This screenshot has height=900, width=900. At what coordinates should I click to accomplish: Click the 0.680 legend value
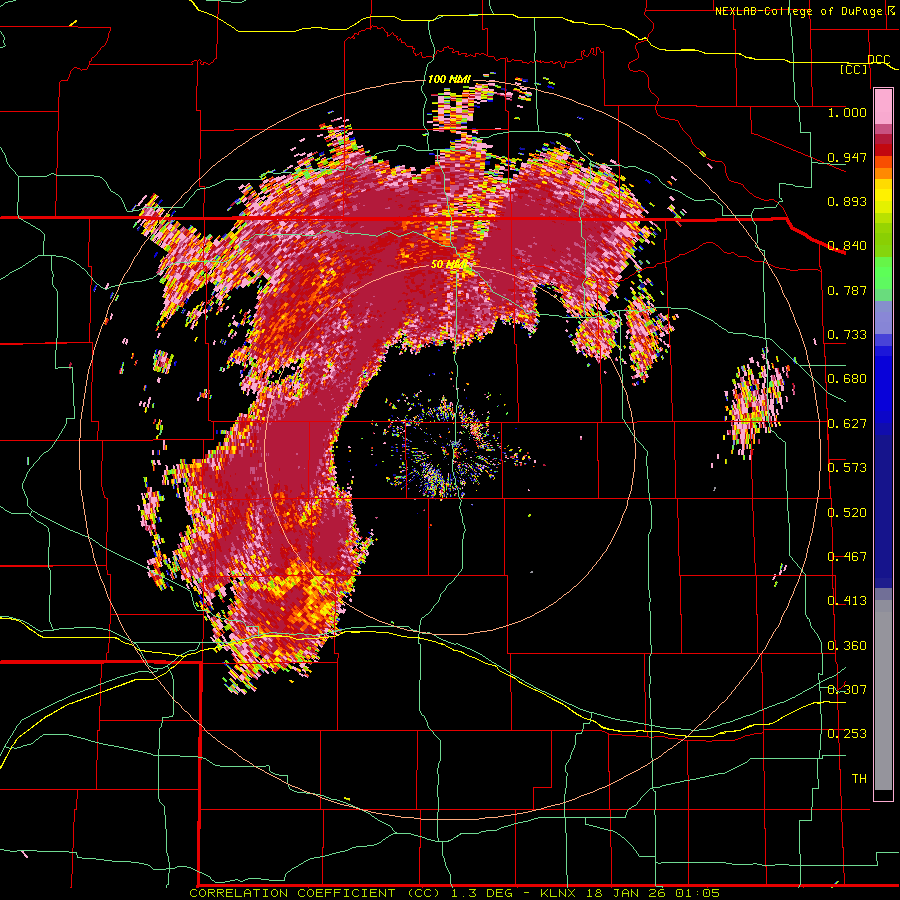[847, 379]
